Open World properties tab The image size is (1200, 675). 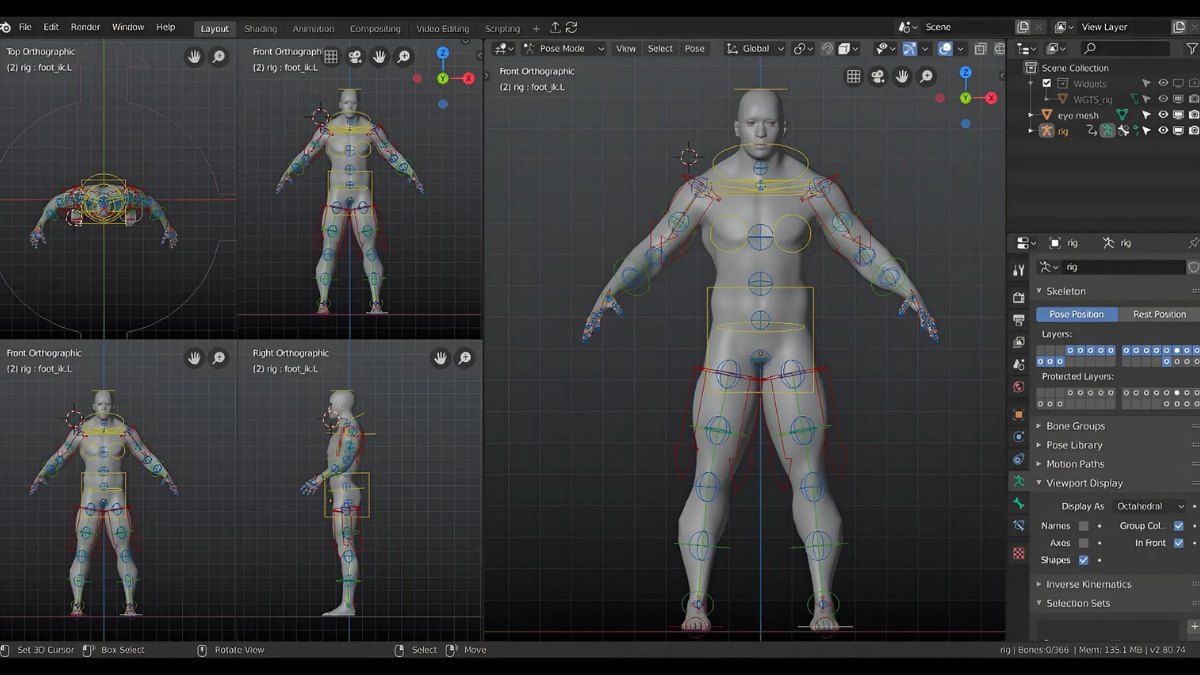1018,388
